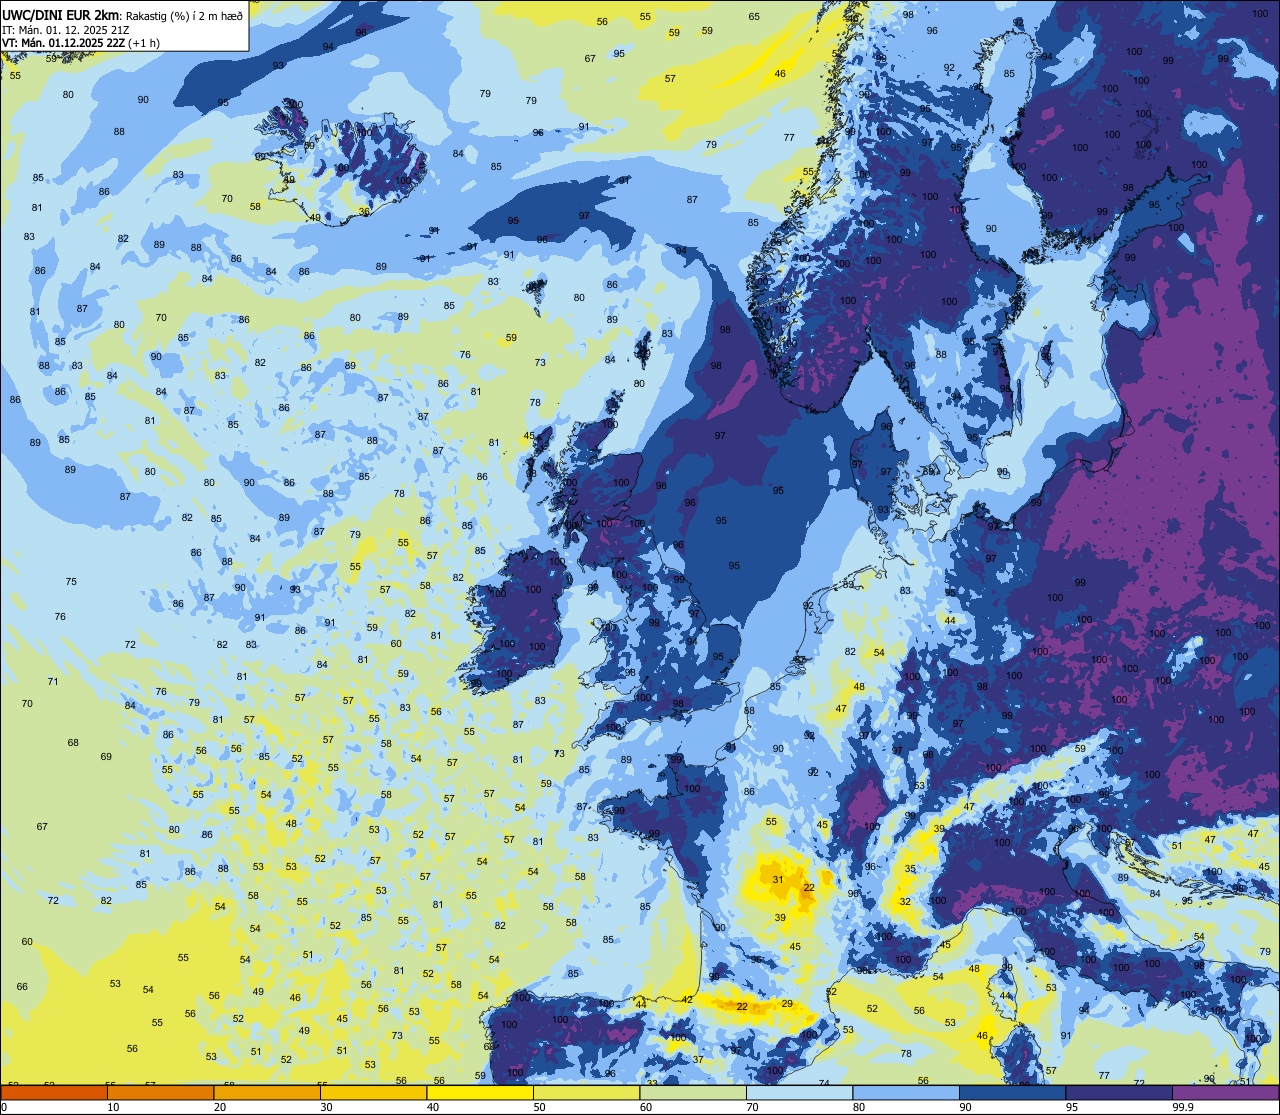The width and height of the screenshot is (1280, 1115).
Task: Click the 60–70 pale green legend swatch
Action: [693, 1093]
